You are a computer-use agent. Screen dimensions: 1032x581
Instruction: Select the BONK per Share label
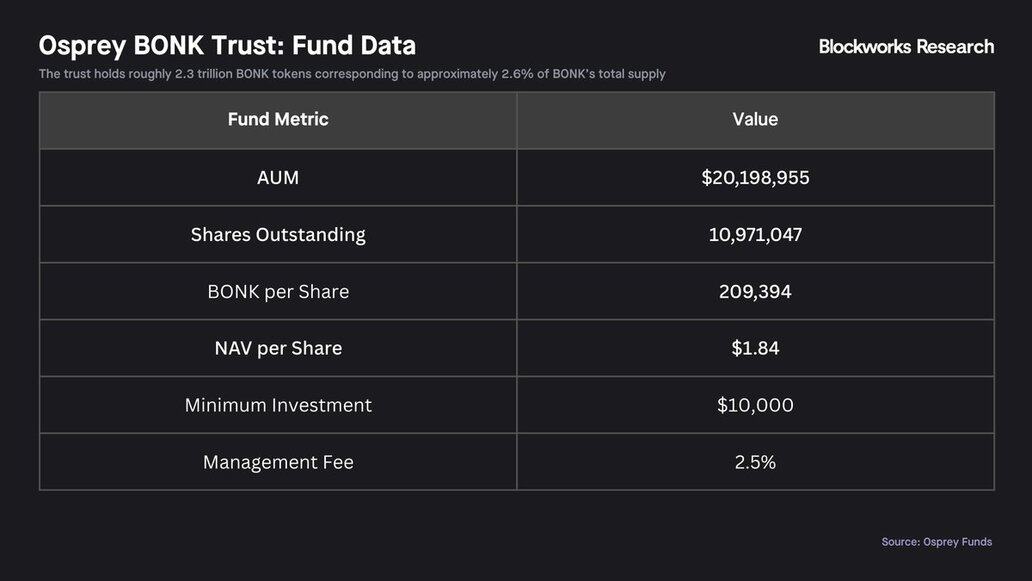[278, 292]
